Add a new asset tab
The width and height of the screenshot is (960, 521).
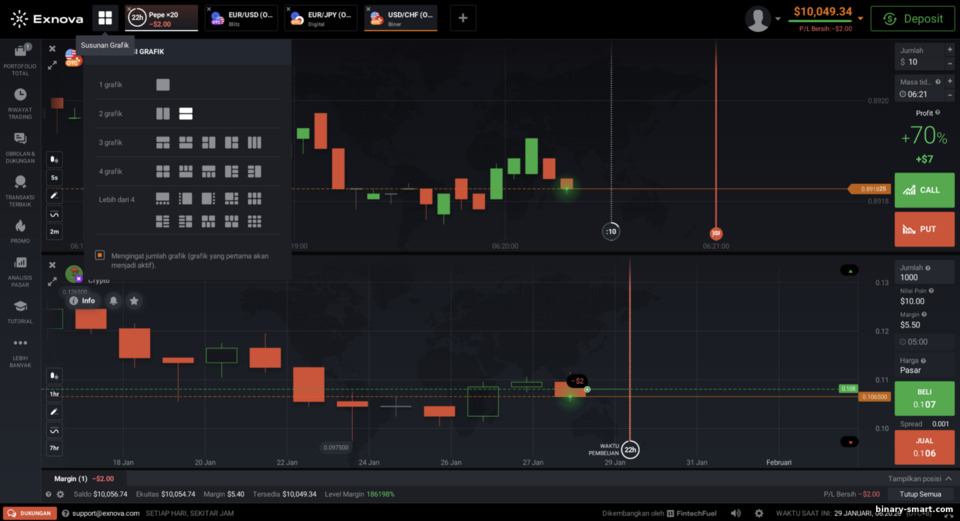(463, 18)
